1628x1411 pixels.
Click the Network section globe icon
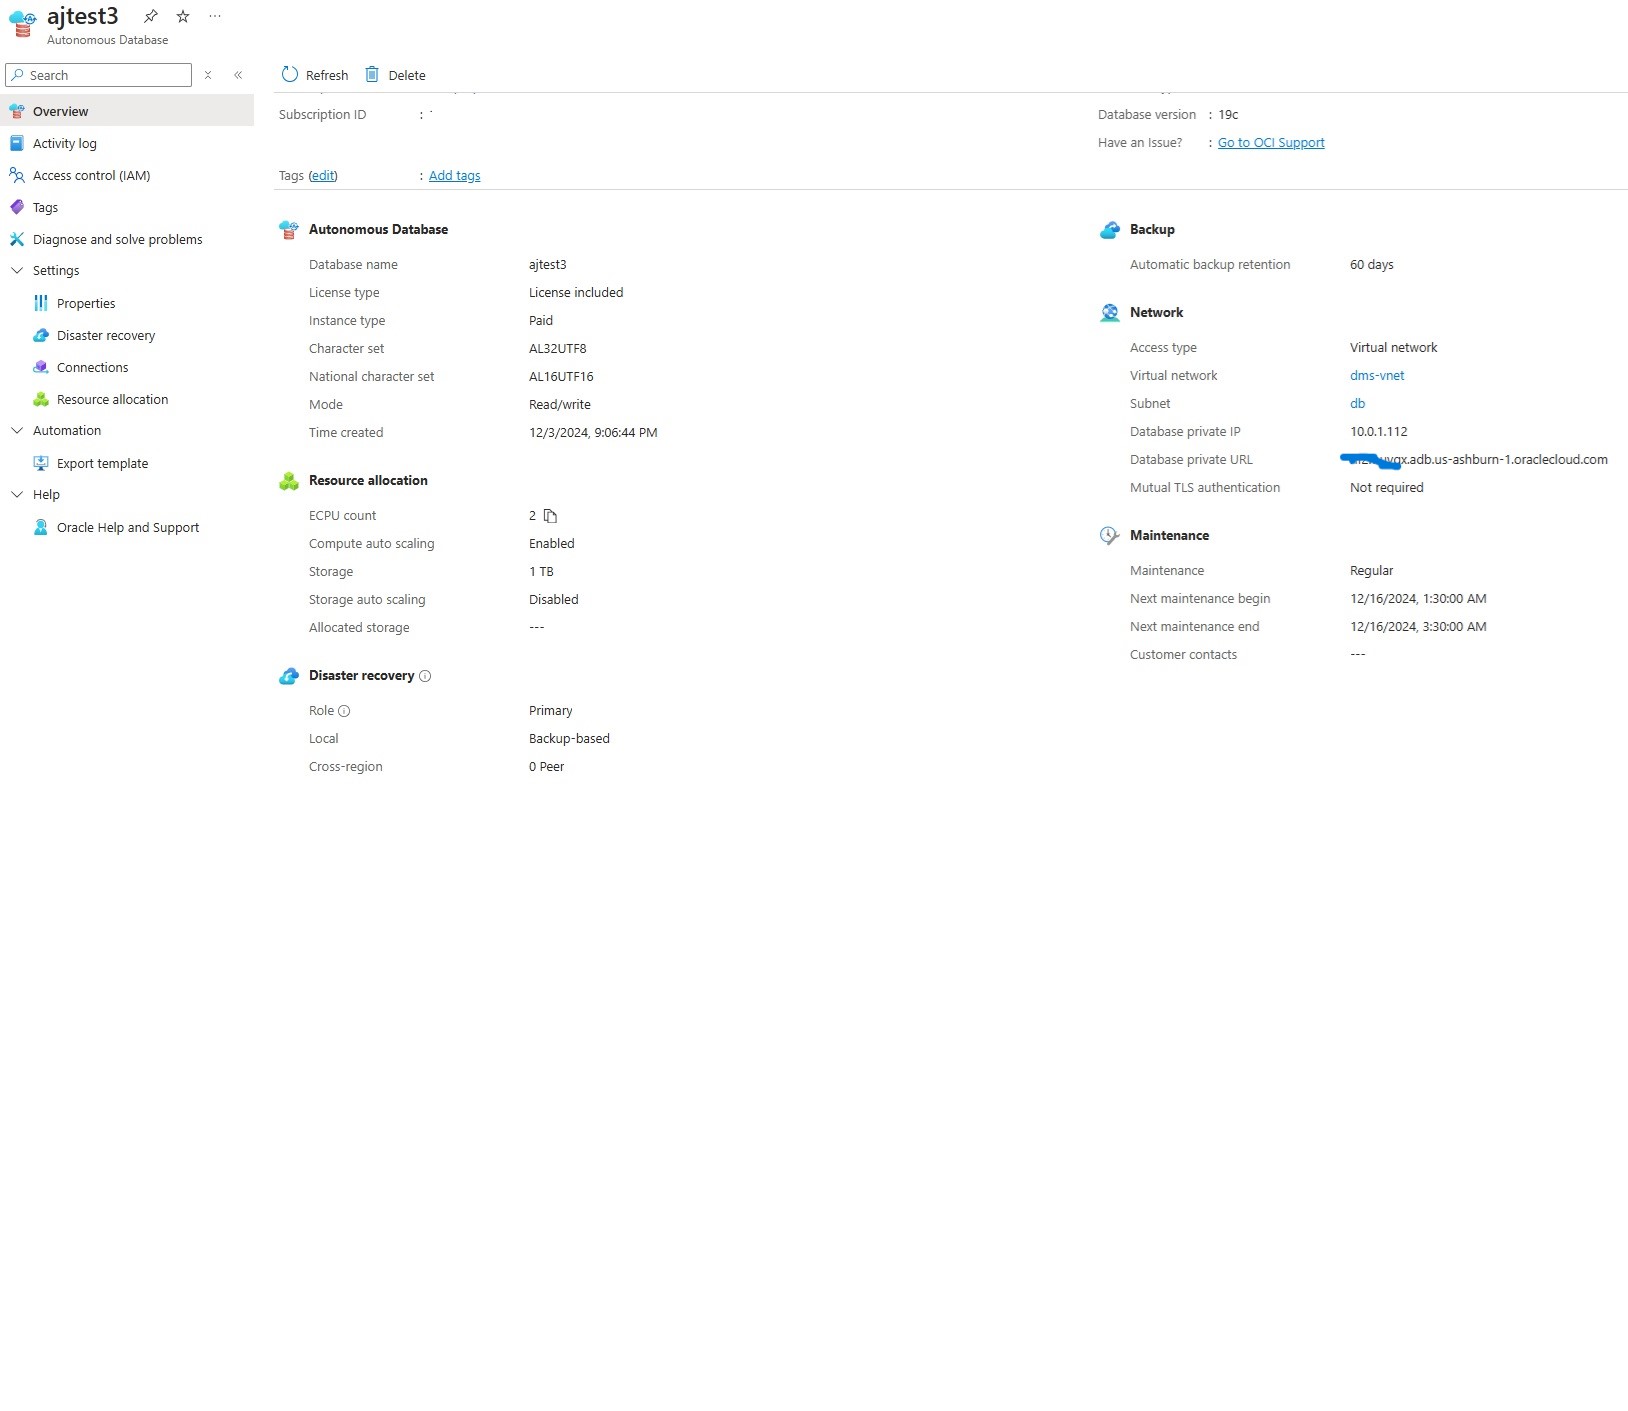click(x=1110, y=313)
